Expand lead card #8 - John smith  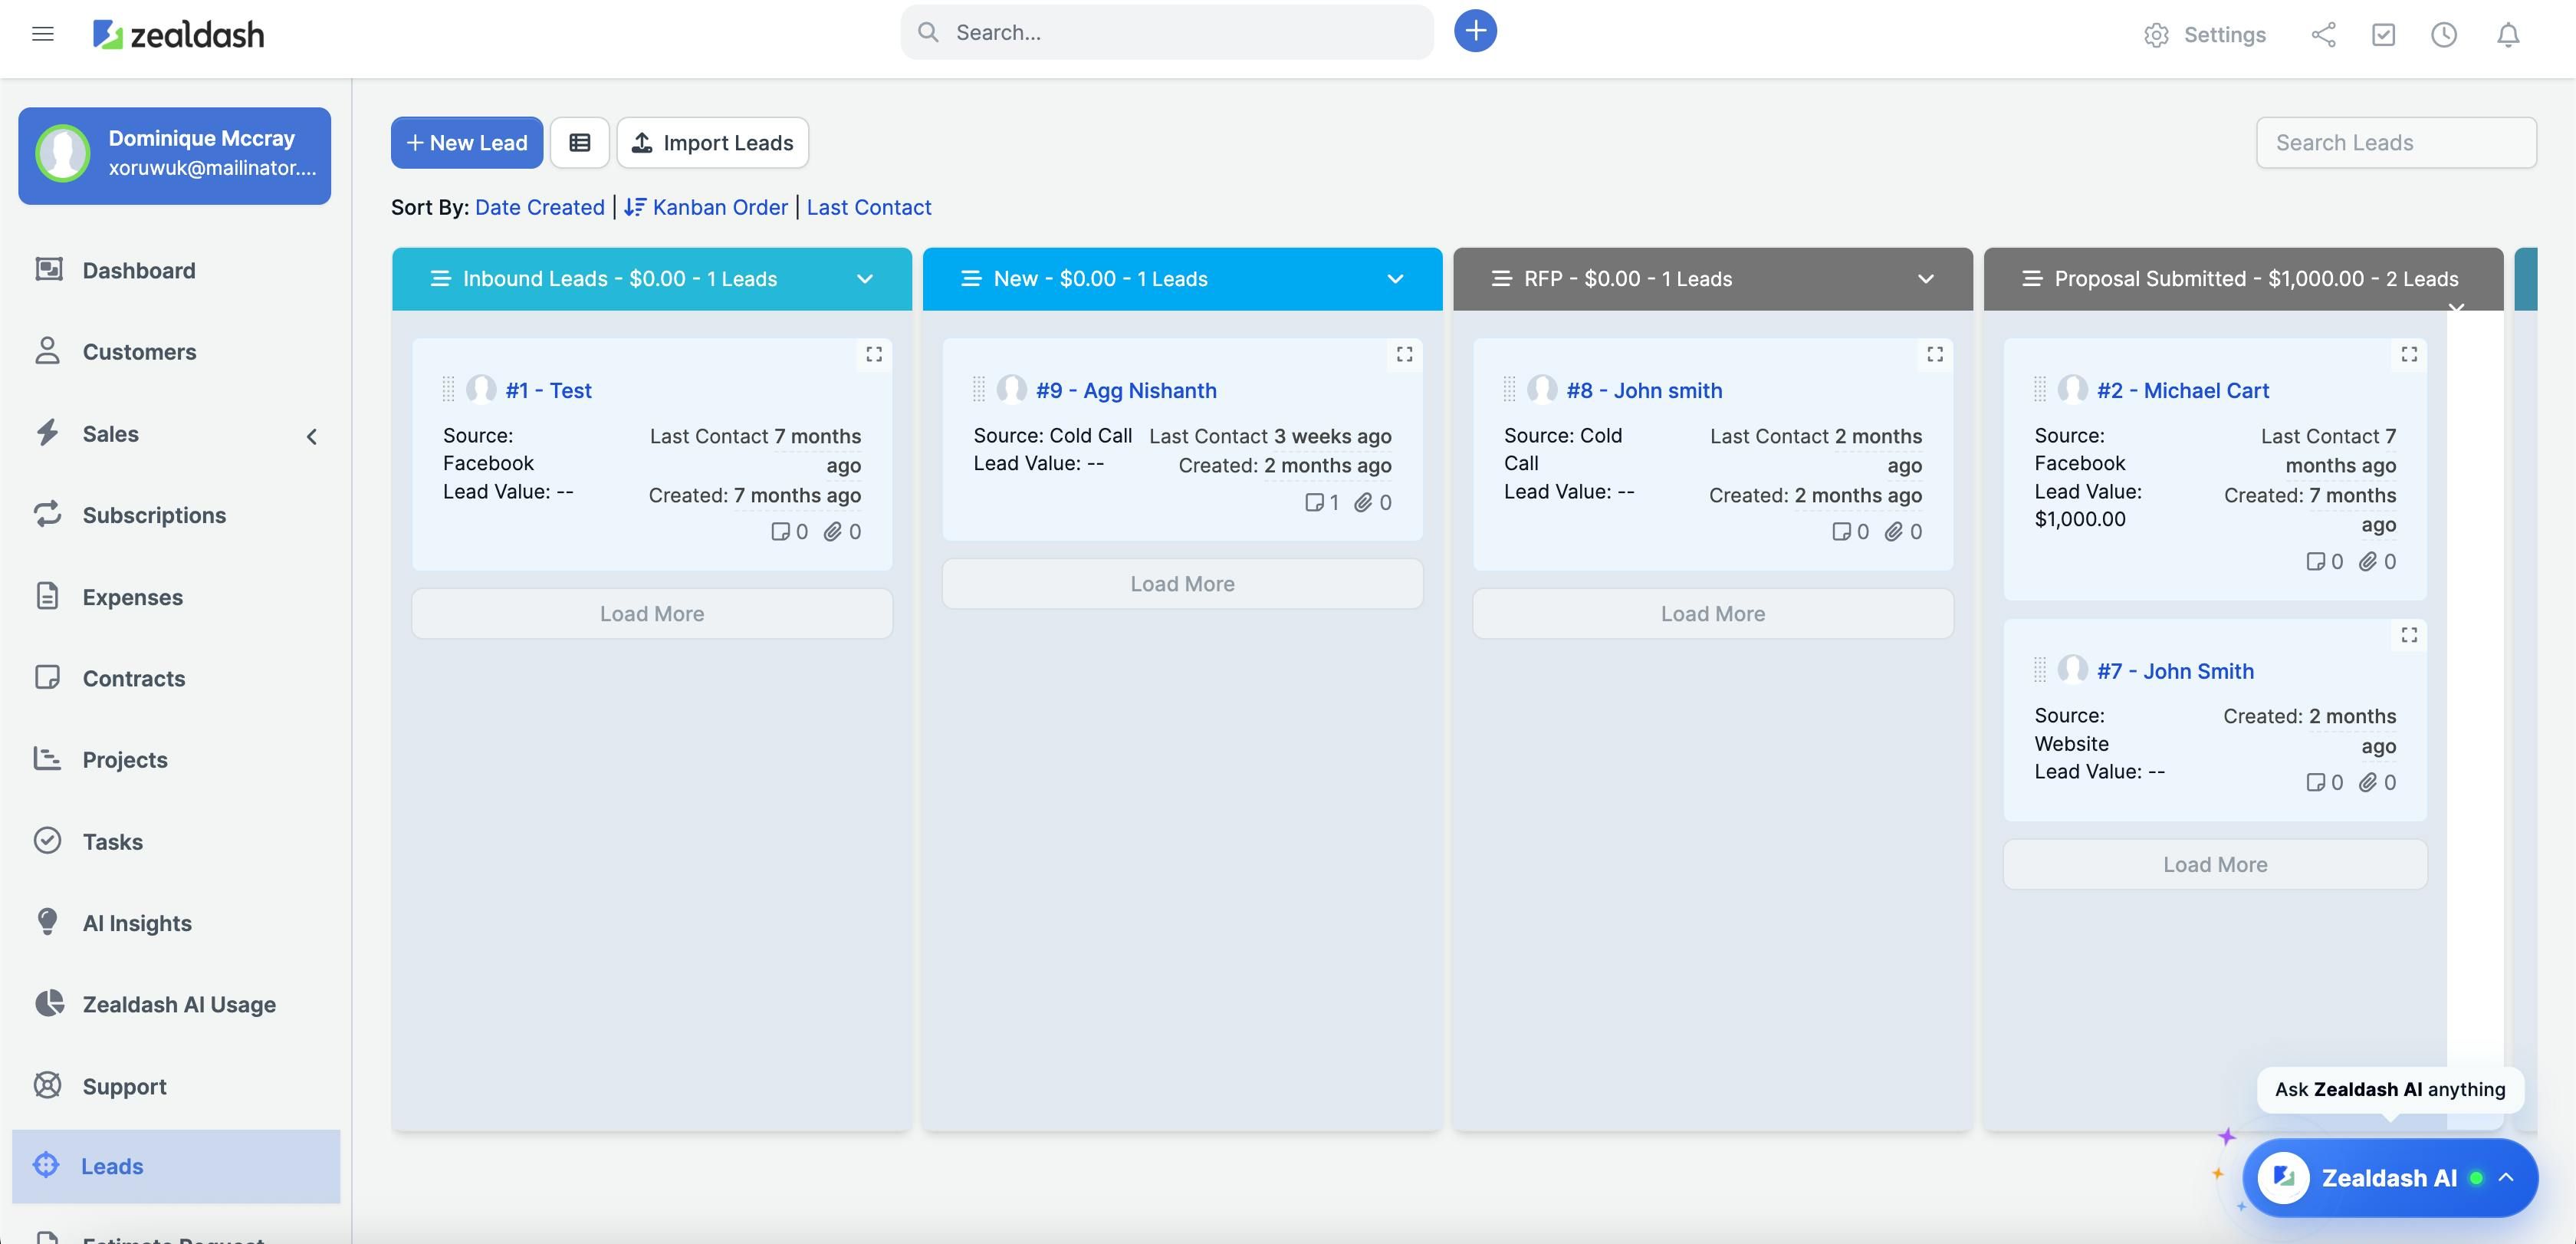[x=1935, y=354]
